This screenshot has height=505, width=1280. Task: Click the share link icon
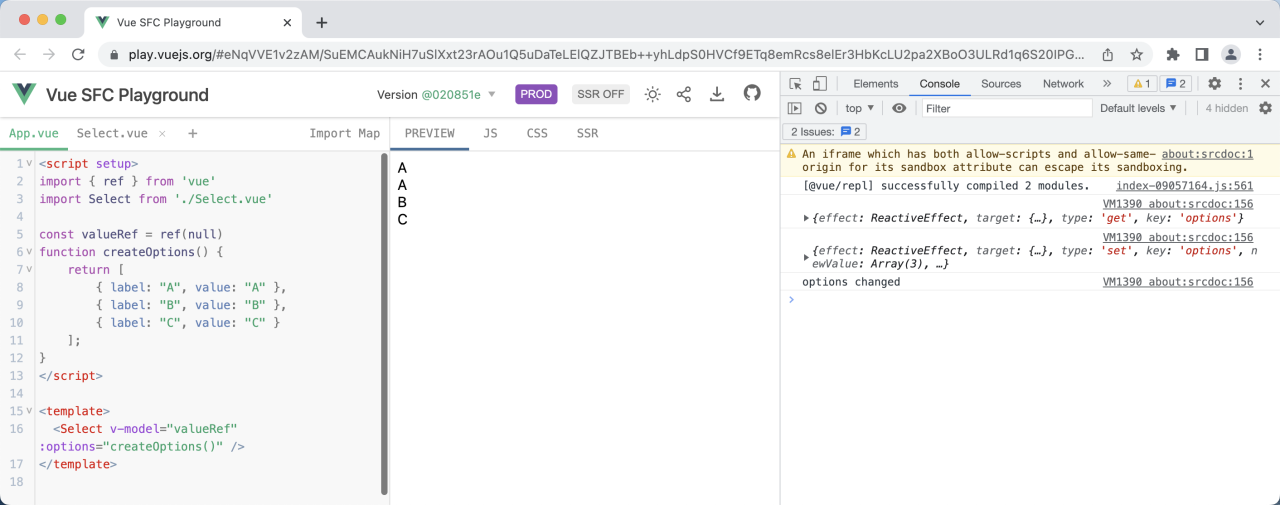click(x=684, y=94)
